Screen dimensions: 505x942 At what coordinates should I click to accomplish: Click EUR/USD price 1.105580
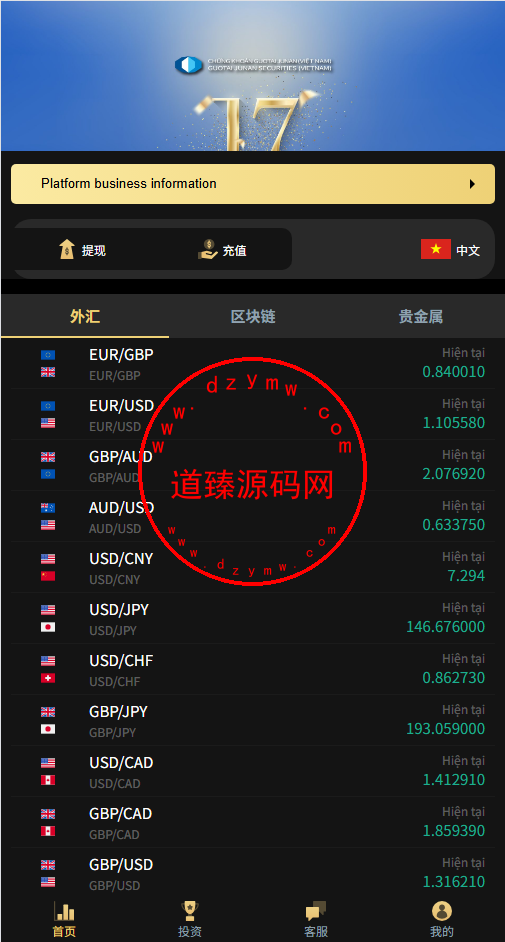point(453,423)
